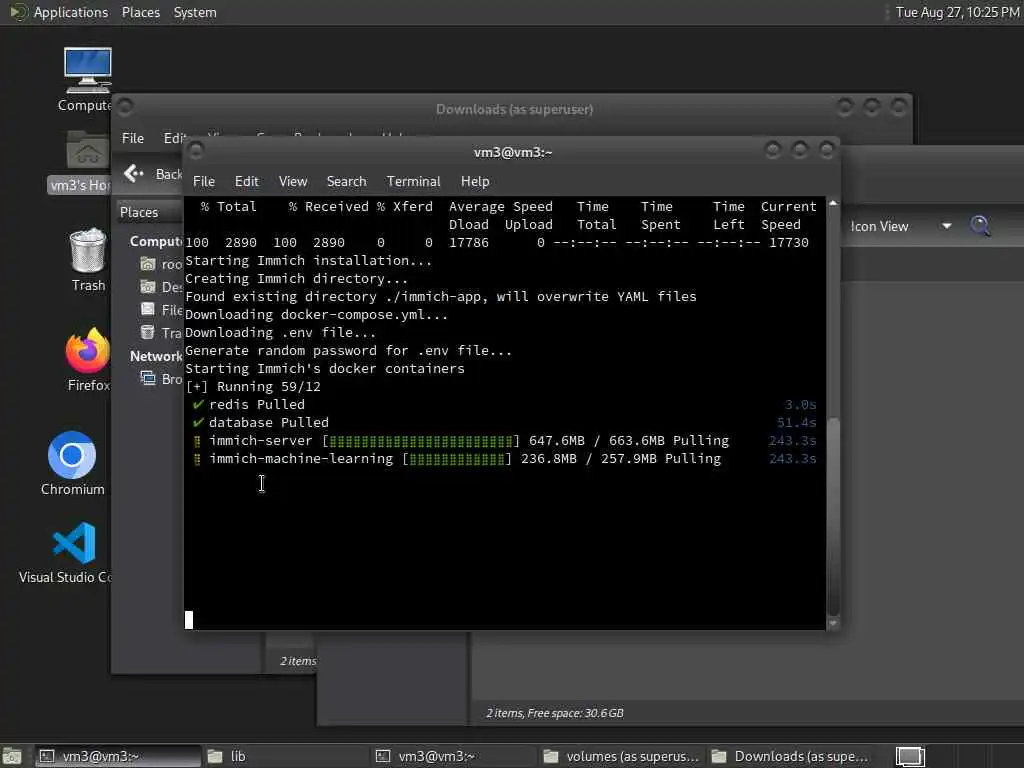1024x768 pixels.
Task: Open the Terminal menu
Action: [413, 181]
